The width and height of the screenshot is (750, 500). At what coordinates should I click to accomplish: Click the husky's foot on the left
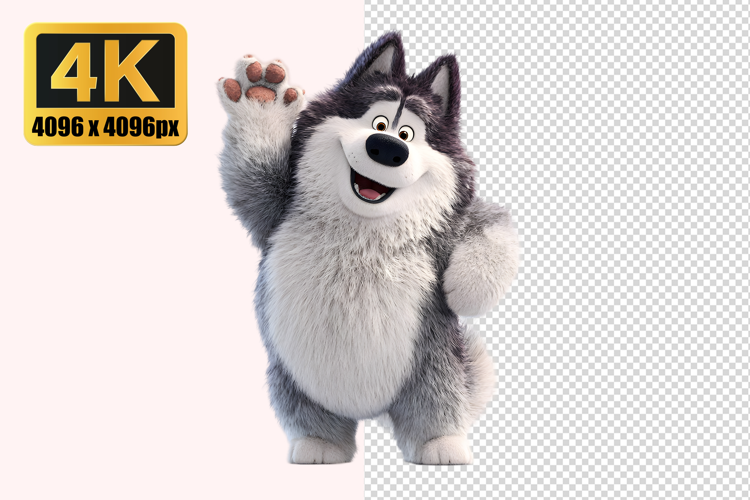point(318,449)
